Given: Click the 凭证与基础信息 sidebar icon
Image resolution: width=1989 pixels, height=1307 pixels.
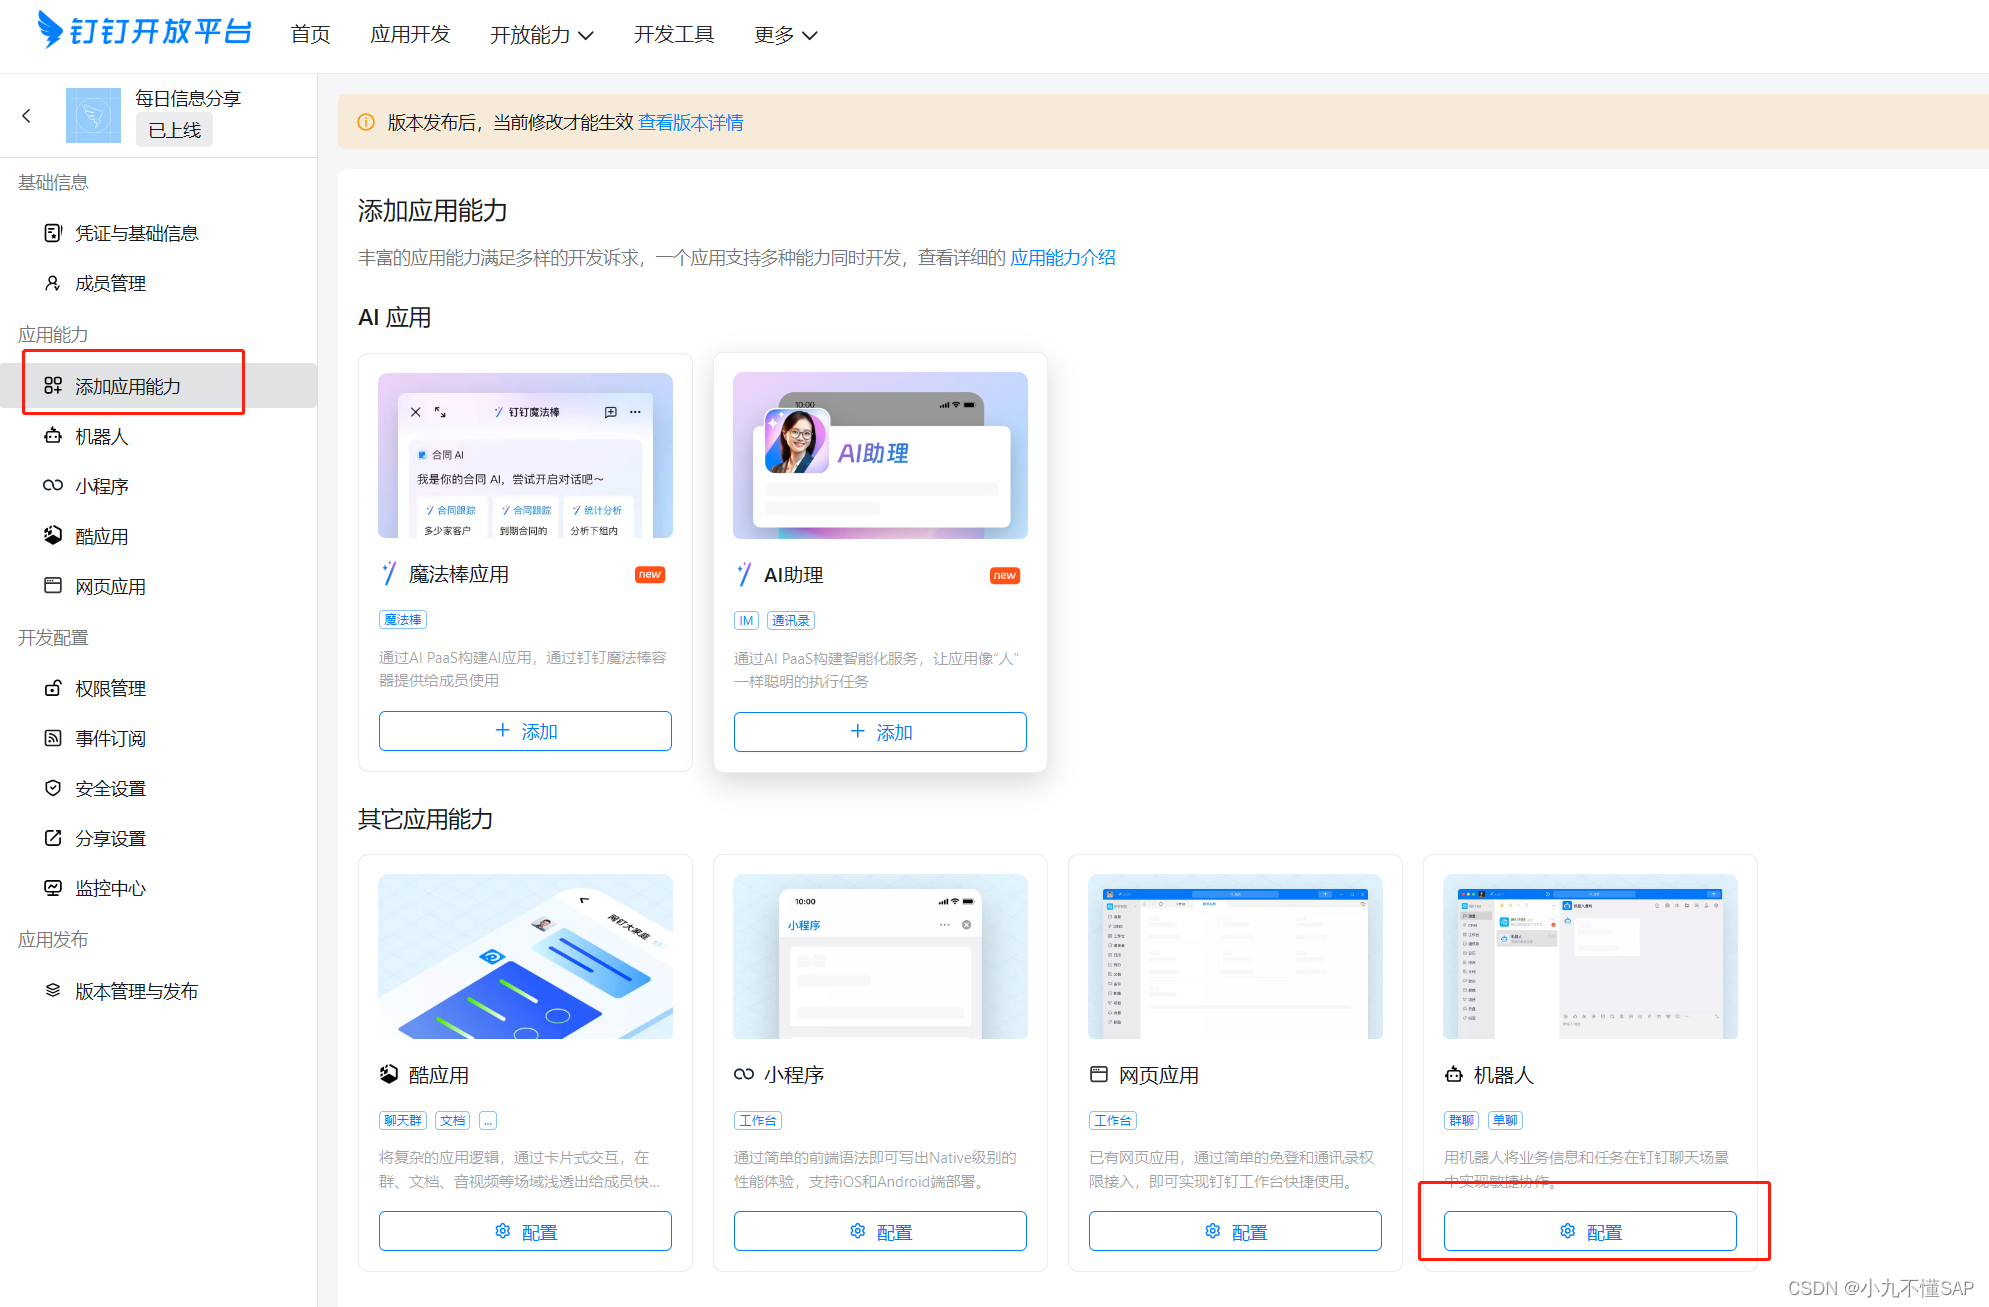Looking at the screenshot, I should click(x=53, y=233).
